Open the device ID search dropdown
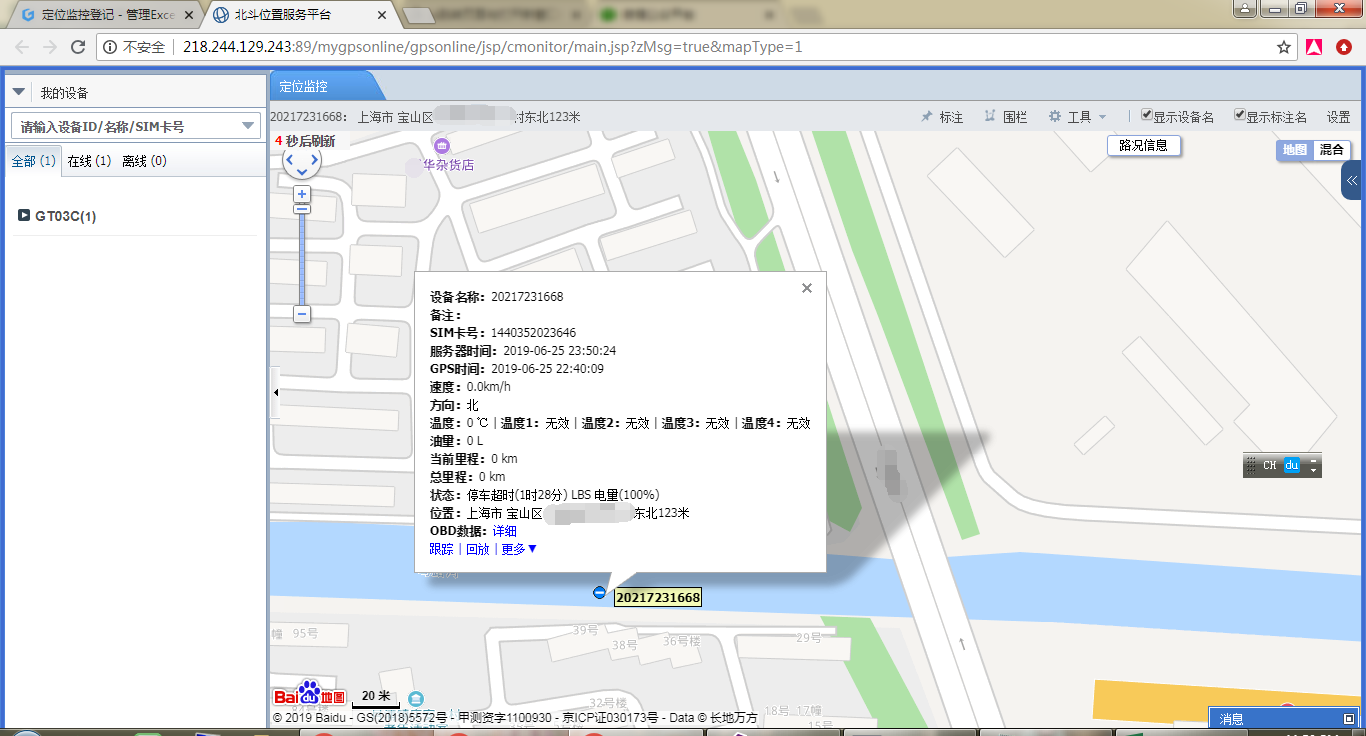Viewport: 1366px width, 736px height. click(250, 126)
